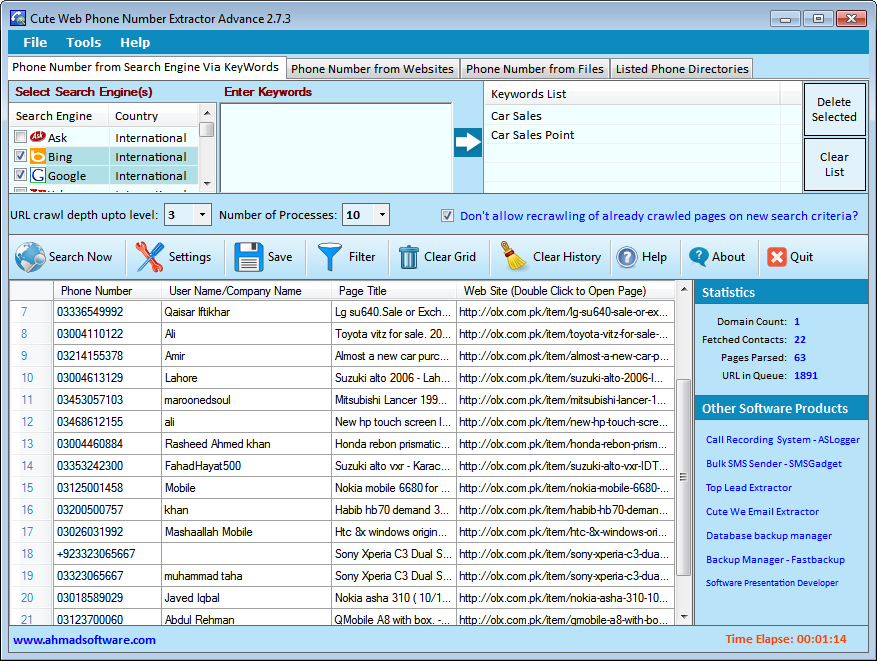The width and height of the screenshot is (877, 661).
Task: Click the Clear History broom icon
Action: coord(515,257)
